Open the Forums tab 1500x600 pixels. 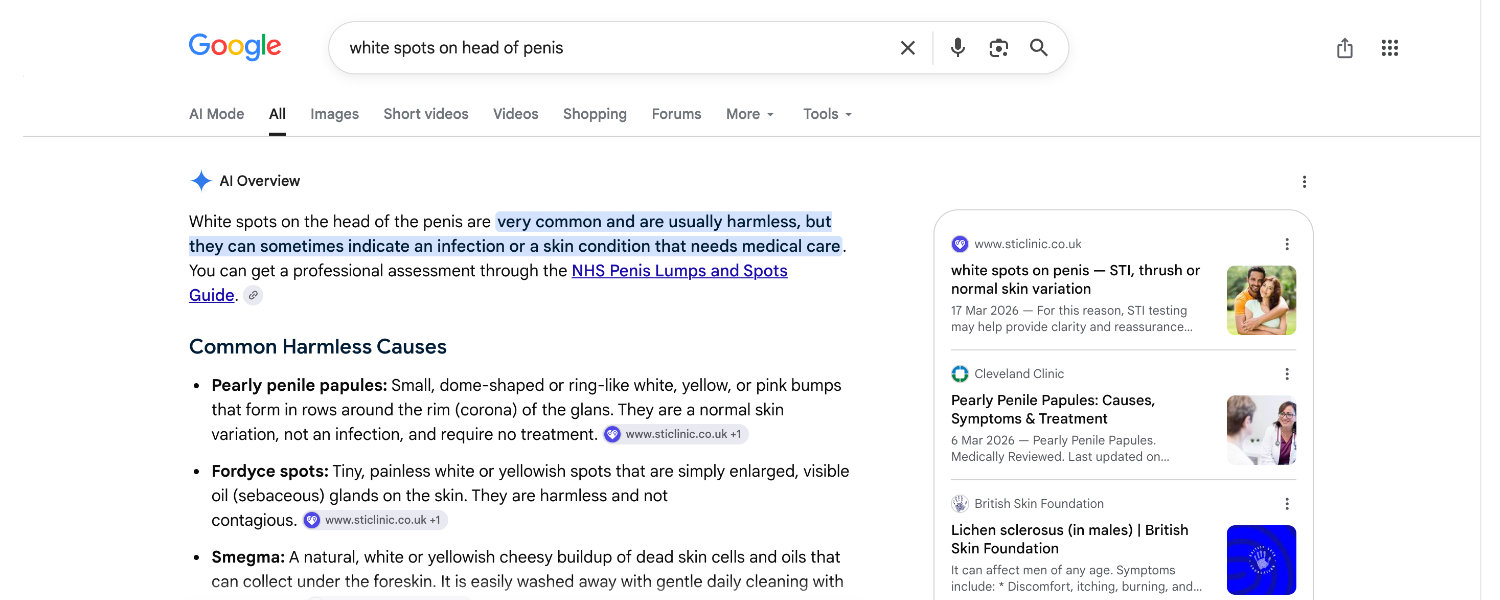677,114
